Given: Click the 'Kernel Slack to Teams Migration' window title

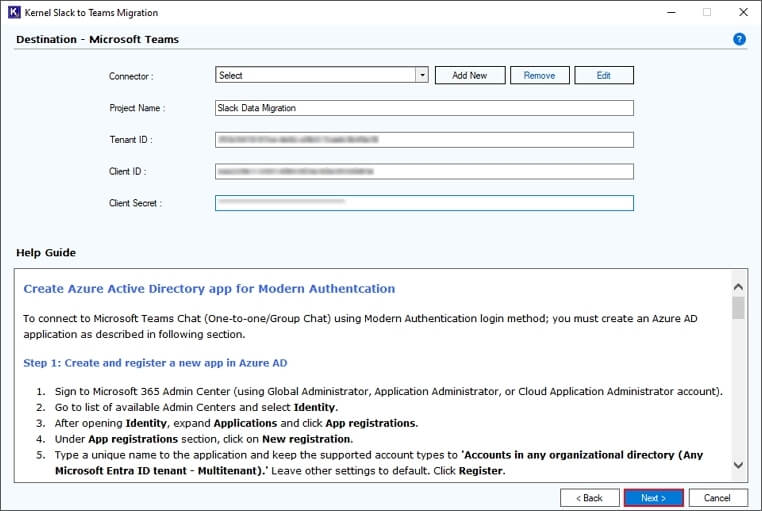Looking at the screenshot, I should pyautogui.click(x=91, y=13).
